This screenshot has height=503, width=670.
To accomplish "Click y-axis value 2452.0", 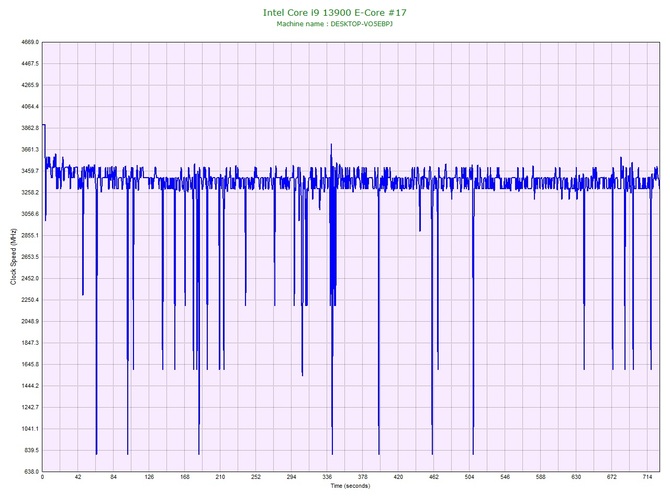I will click(x=30, y=278).
